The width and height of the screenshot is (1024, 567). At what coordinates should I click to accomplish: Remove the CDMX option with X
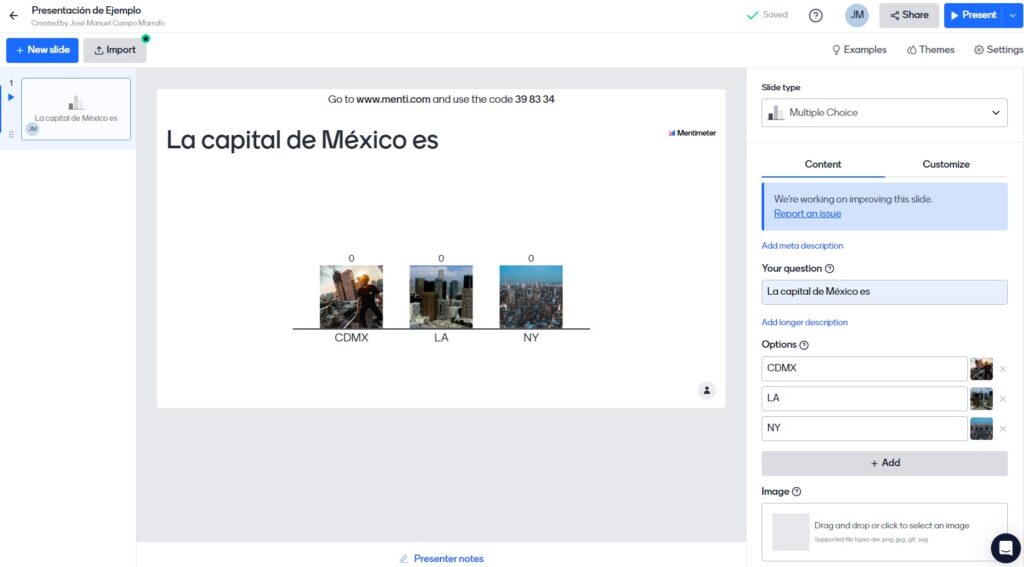tap(1003, 369)
